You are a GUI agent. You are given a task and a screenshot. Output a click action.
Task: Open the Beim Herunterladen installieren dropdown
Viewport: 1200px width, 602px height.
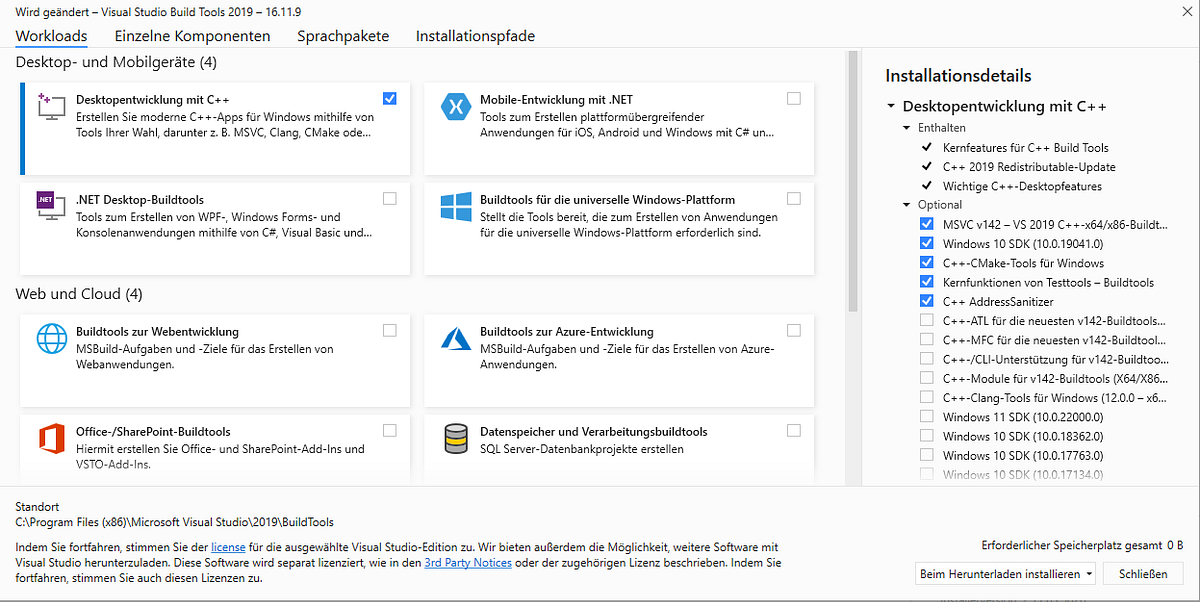pyautogui.click(x=1005, y=574)
